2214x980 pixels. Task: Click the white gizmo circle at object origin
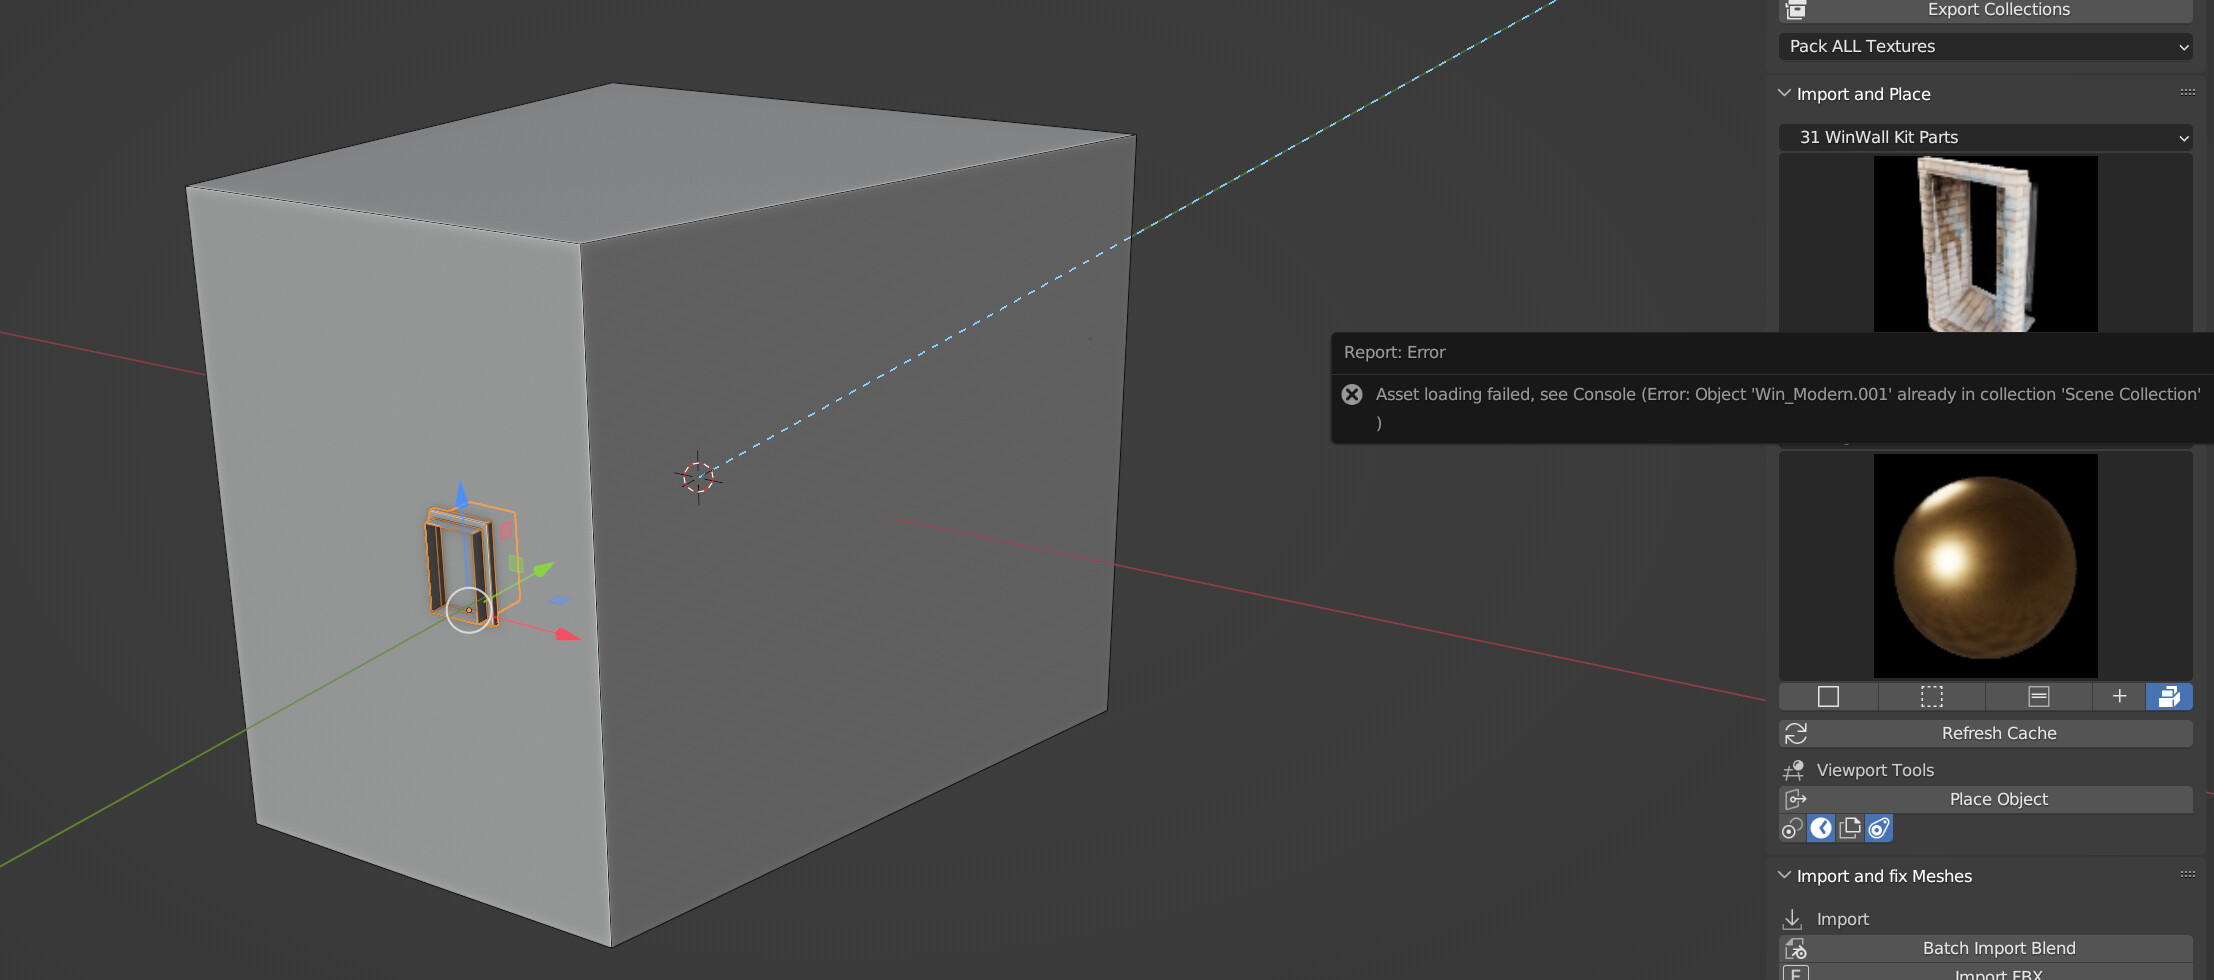[x=468, y=610]
